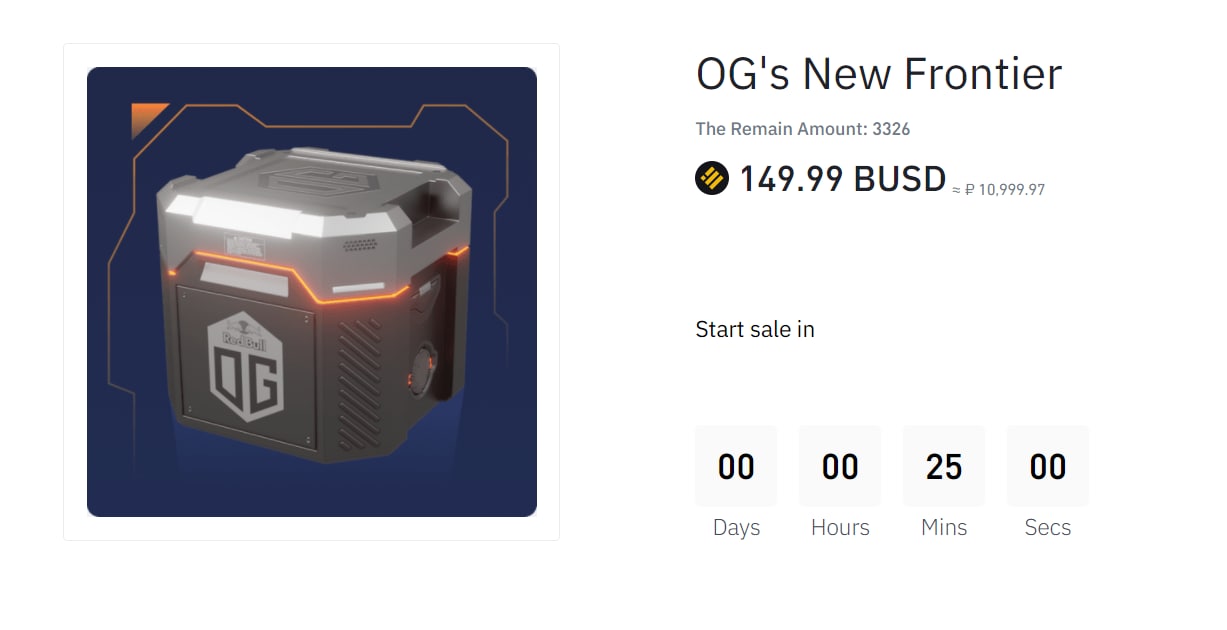Click the Secs label under the countdown

coord(1048,527)
